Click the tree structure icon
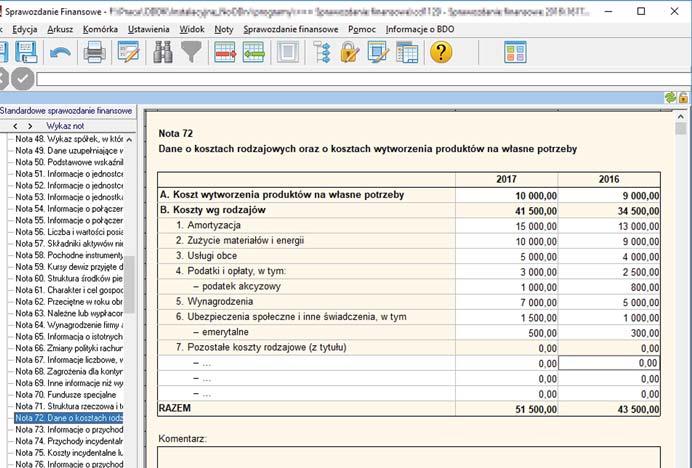Screen dimensions: 692x468 tap(322, 52)
